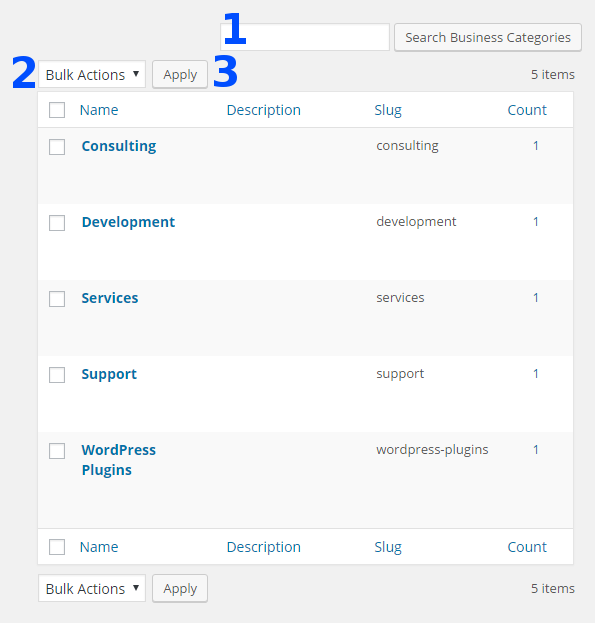Sort by Description in footer row

[264, 547]
